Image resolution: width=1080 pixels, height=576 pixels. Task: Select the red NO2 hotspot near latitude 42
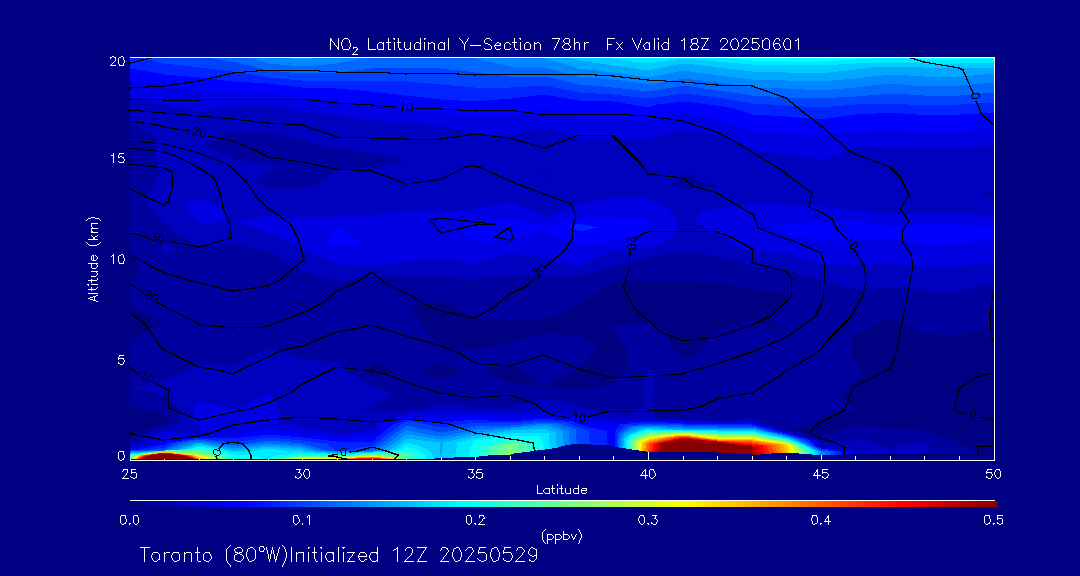coord(700,443)
